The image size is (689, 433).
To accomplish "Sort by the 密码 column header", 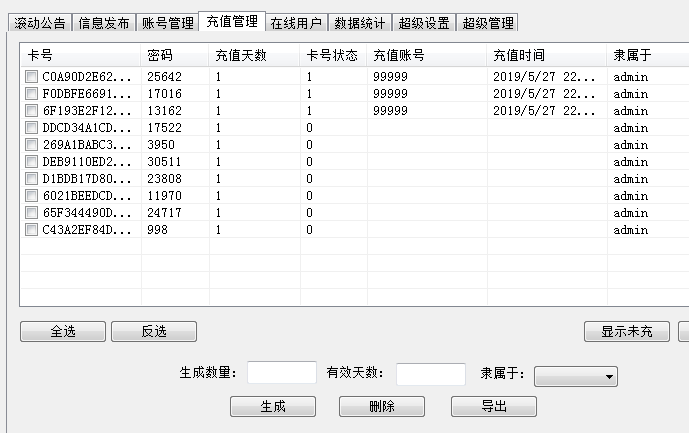I will tap(175, 55).
